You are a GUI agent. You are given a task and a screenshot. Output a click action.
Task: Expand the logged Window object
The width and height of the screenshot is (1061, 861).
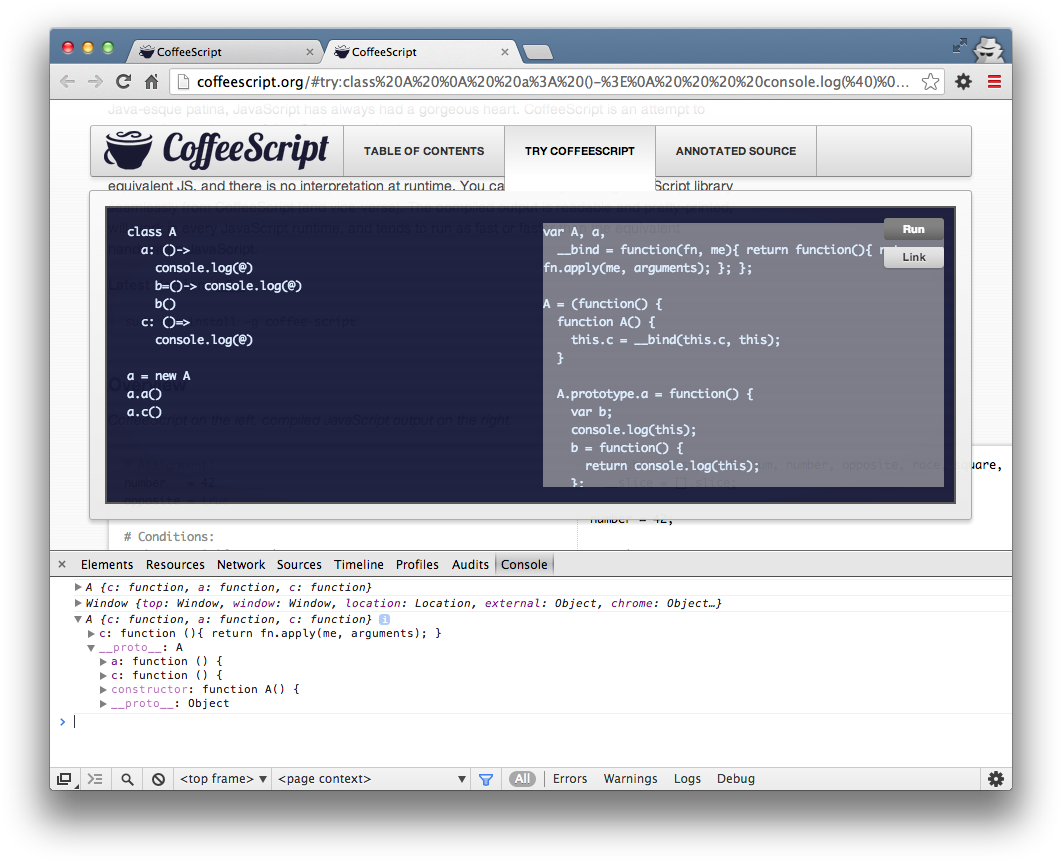[78, 603]
